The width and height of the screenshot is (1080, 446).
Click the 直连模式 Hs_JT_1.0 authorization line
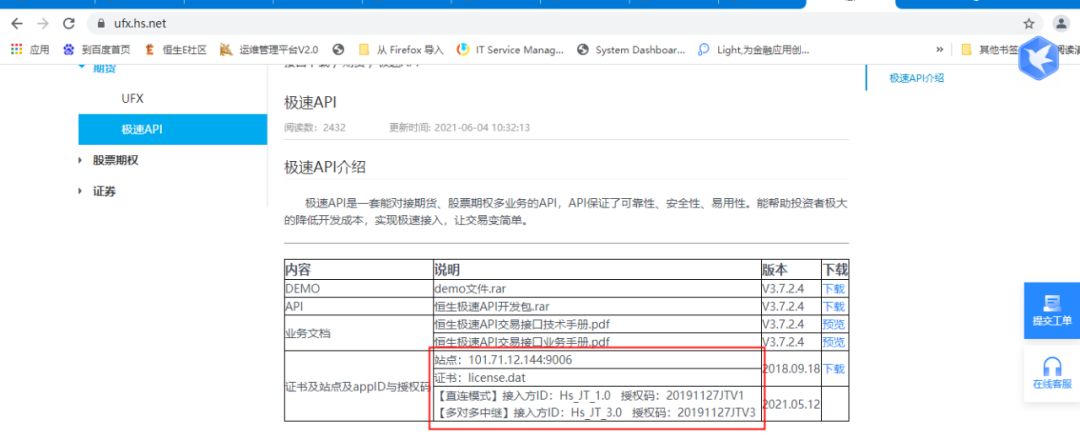tap(591, 396)
